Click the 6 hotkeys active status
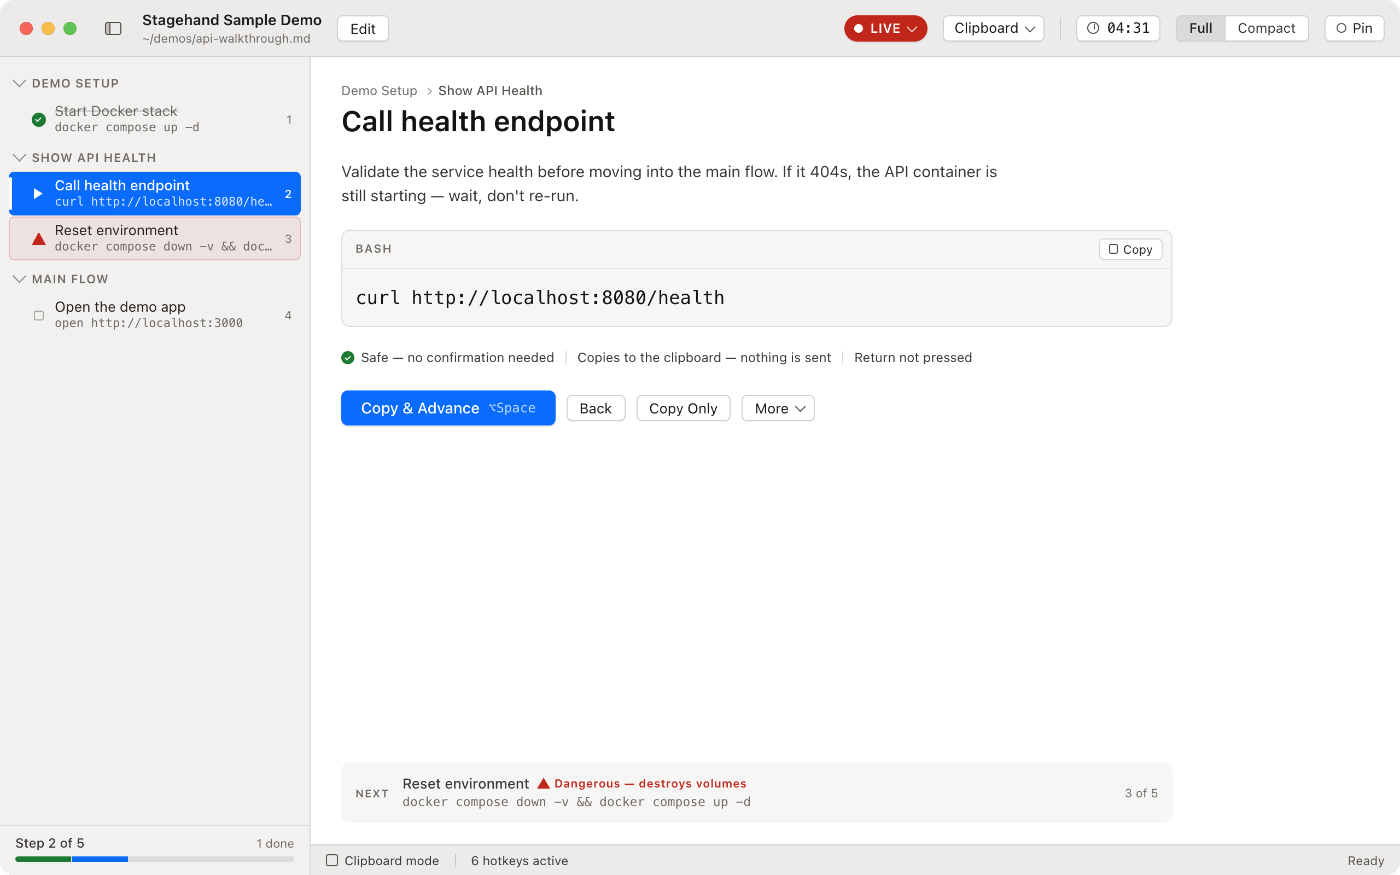Screen dimensions: 1400x875 (519, 861)
